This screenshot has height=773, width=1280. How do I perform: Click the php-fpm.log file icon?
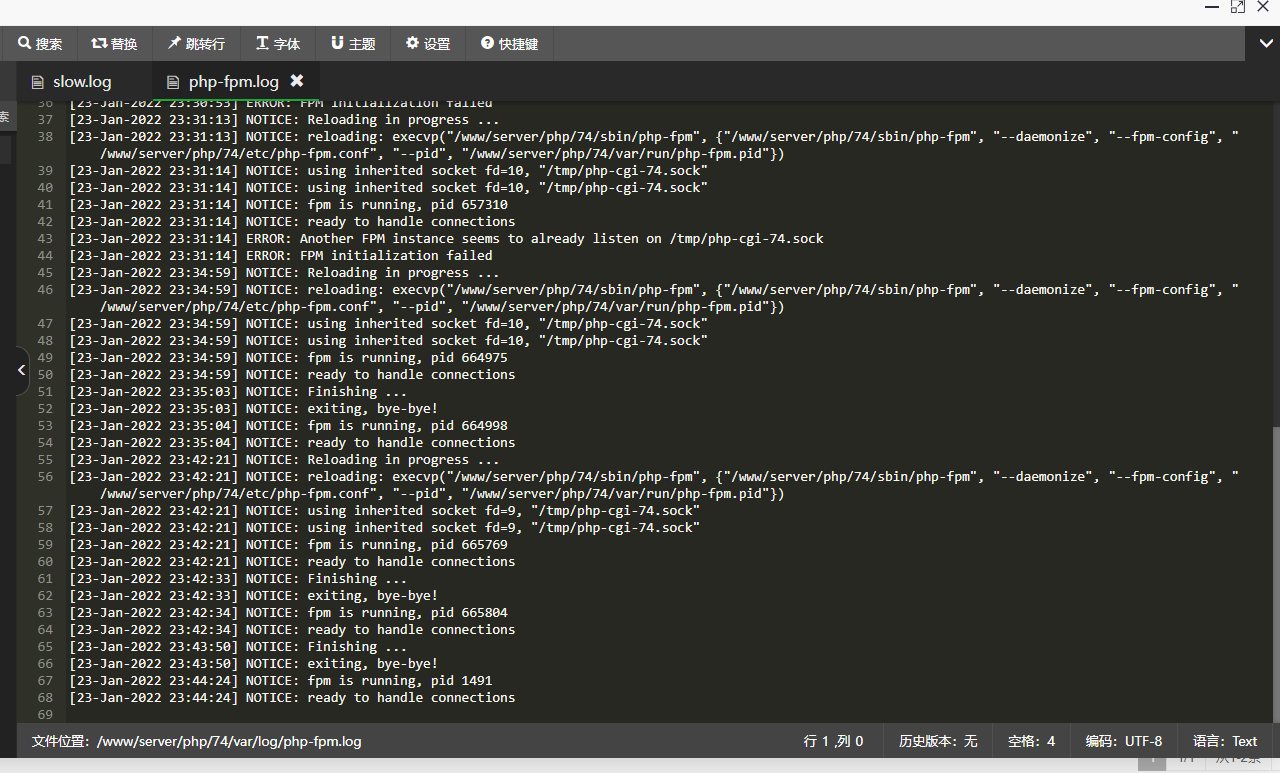click(173, 82)
